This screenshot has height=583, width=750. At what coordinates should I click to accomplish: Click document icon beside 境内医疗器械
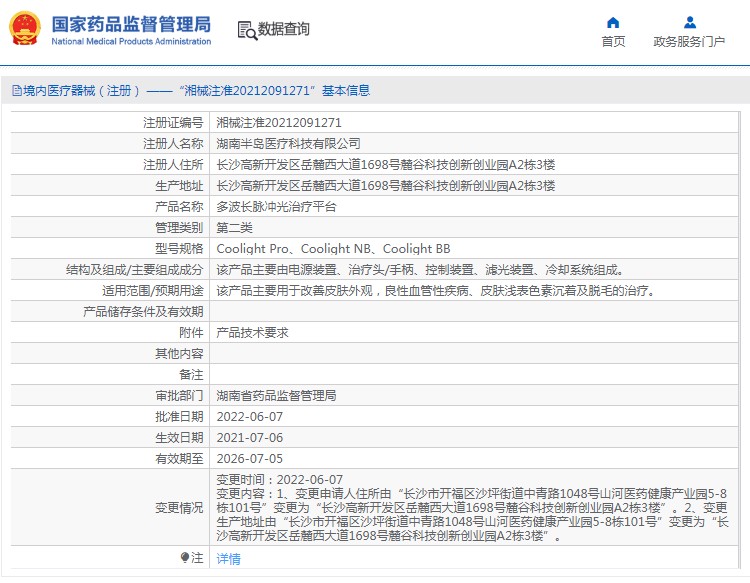tap(17, 90)
